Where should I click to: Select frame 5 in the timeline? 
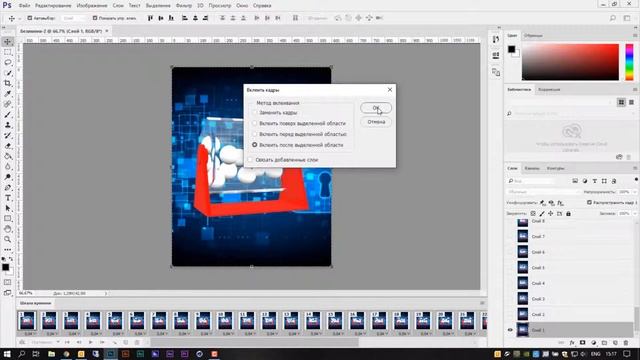click(115, 321)
